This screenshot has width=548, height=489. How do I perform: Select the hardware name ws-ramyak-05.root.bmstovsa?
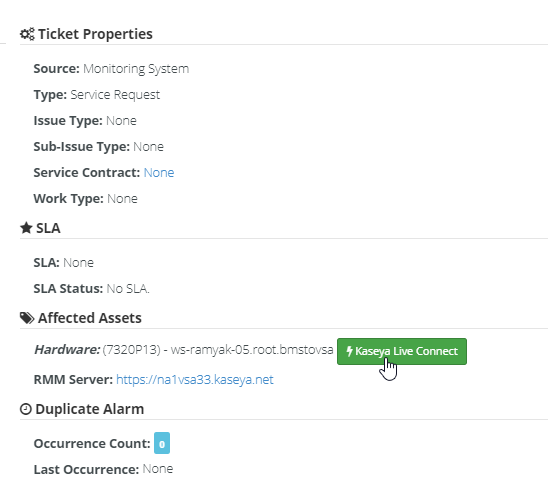(x=252, y=350)
